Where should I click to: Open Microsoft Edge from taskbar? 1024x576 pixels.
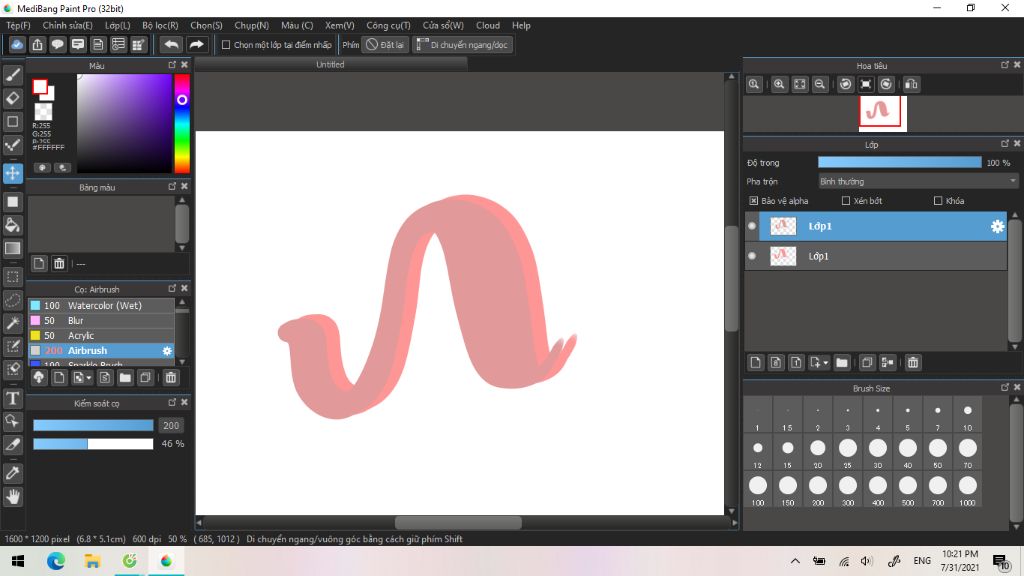pyautogui.click(x=56, y=560)
